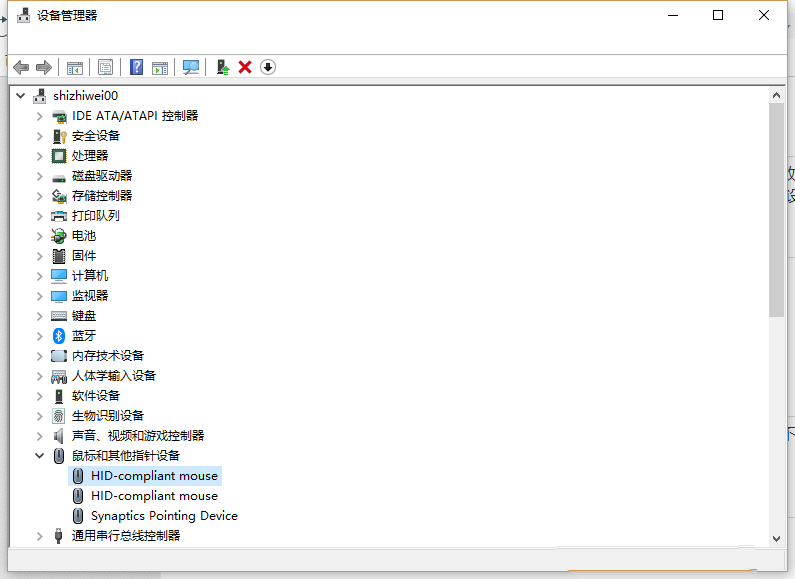
Task: Expand the 磁盘驱动器 node
Action: pyautogui.click(x=40, y=176)
